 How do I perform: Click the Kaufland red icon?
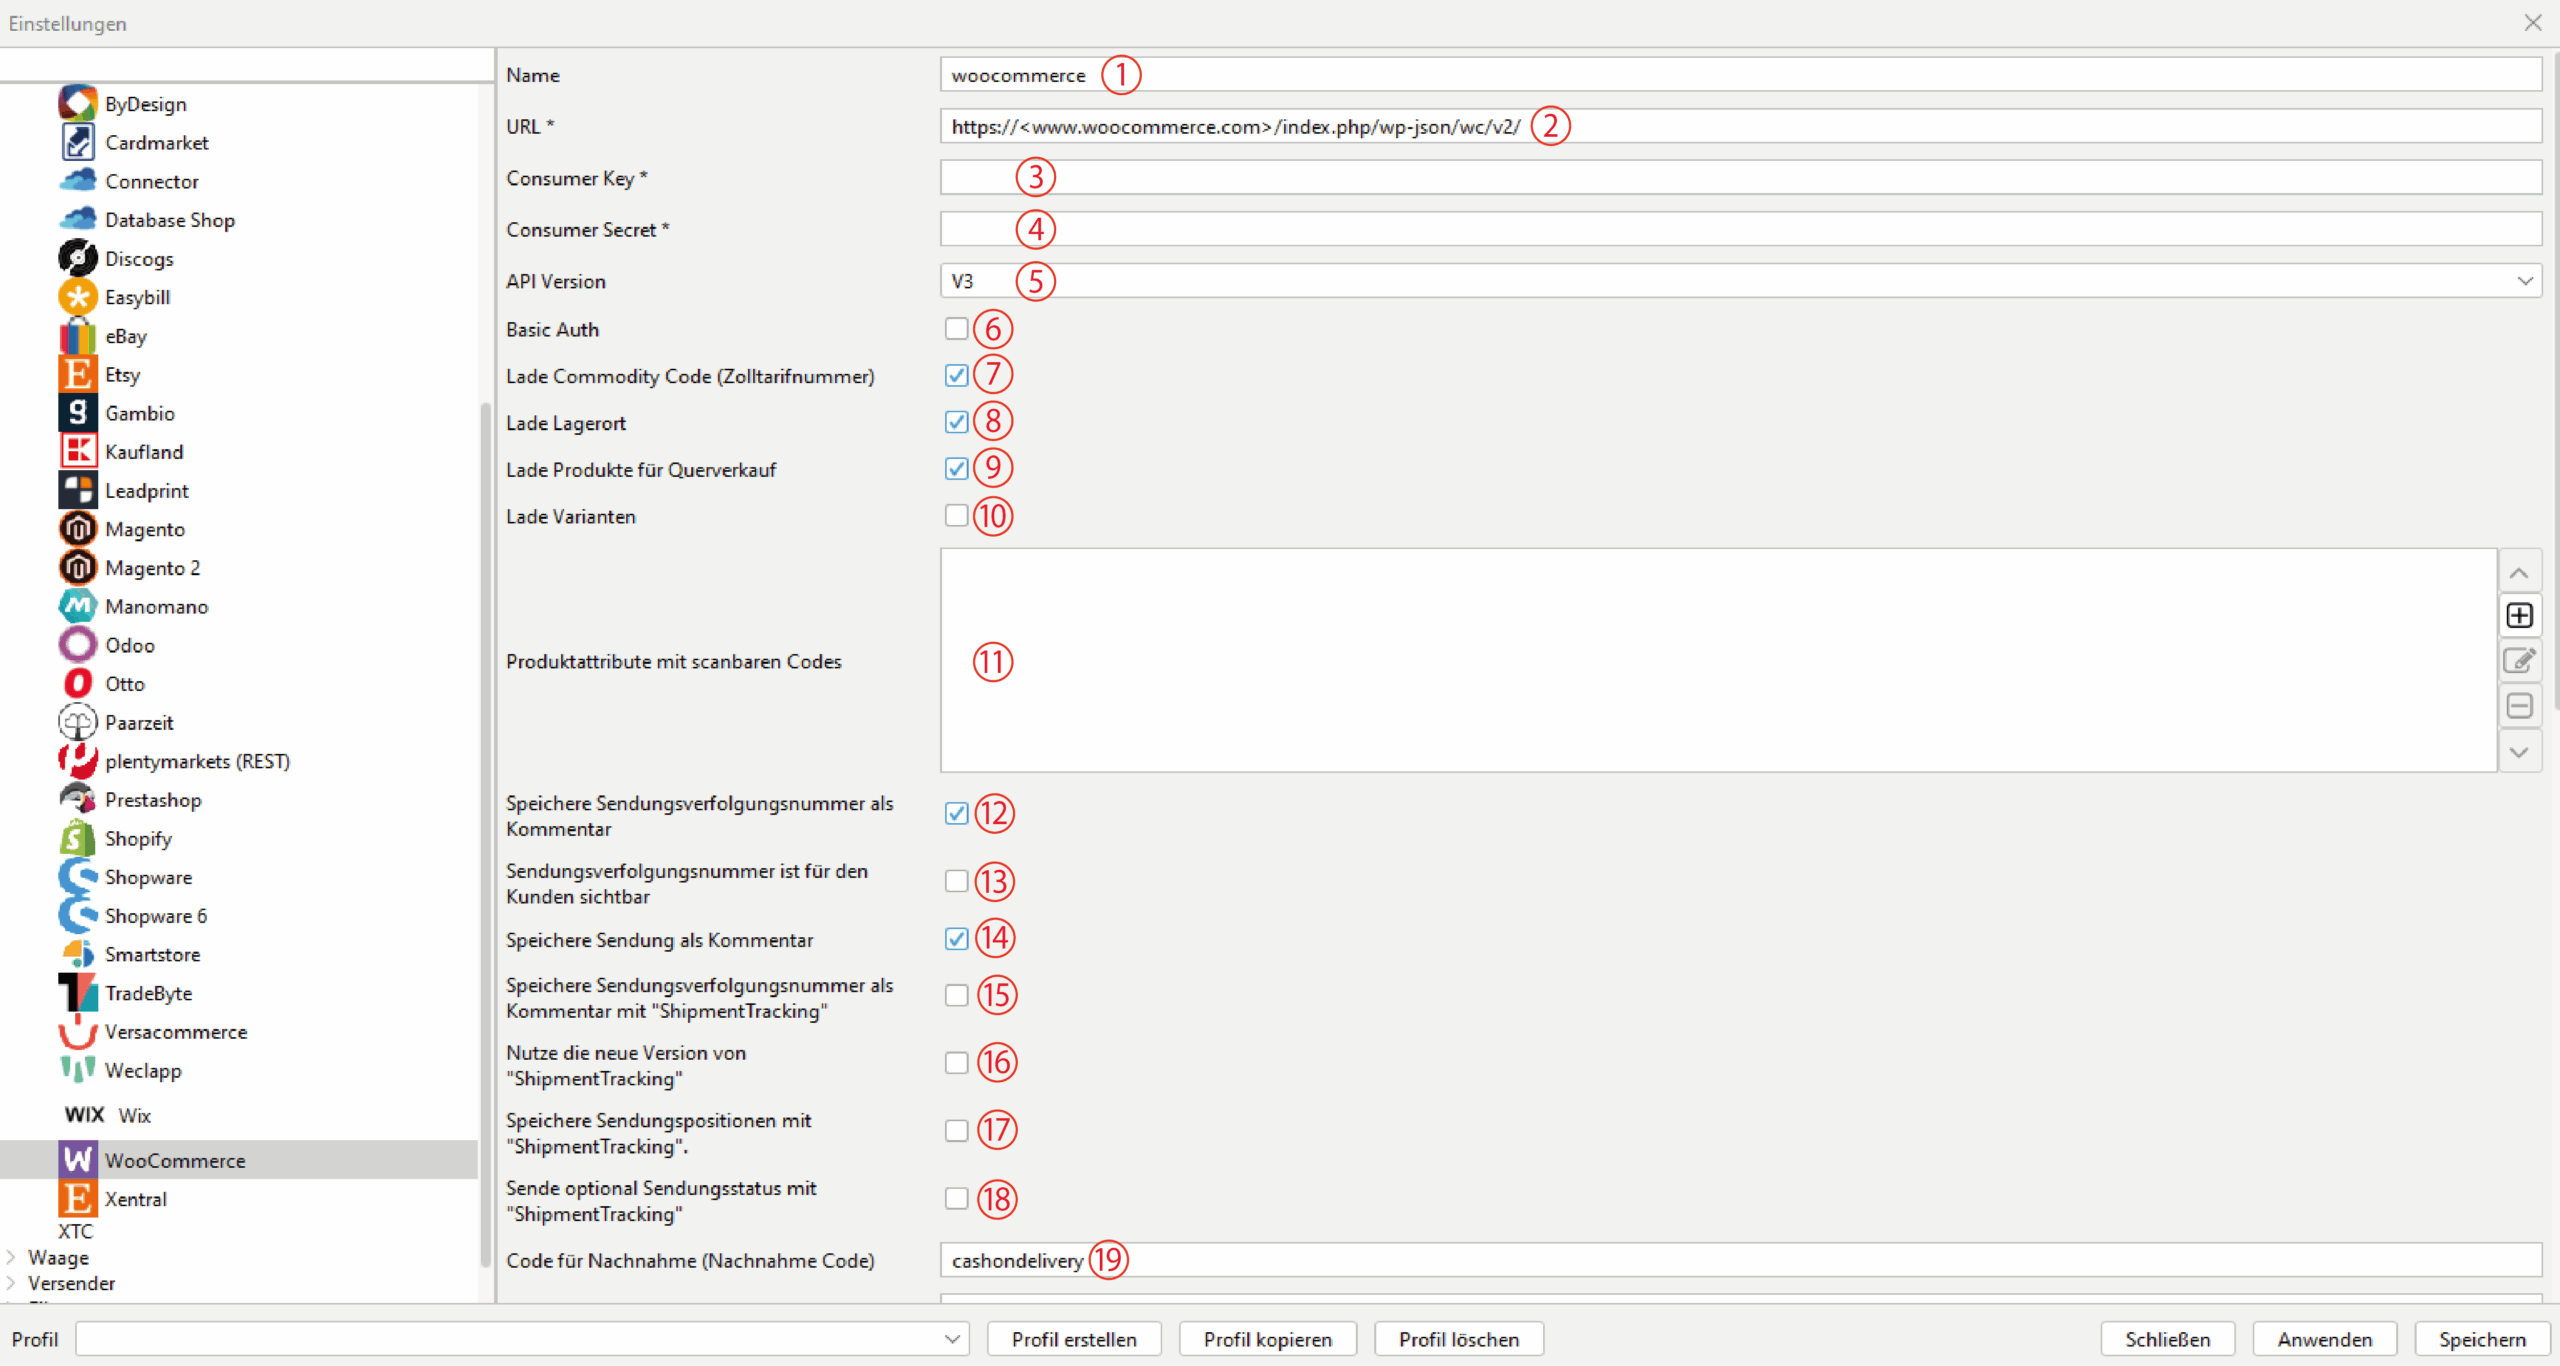(x=78, y=451)
